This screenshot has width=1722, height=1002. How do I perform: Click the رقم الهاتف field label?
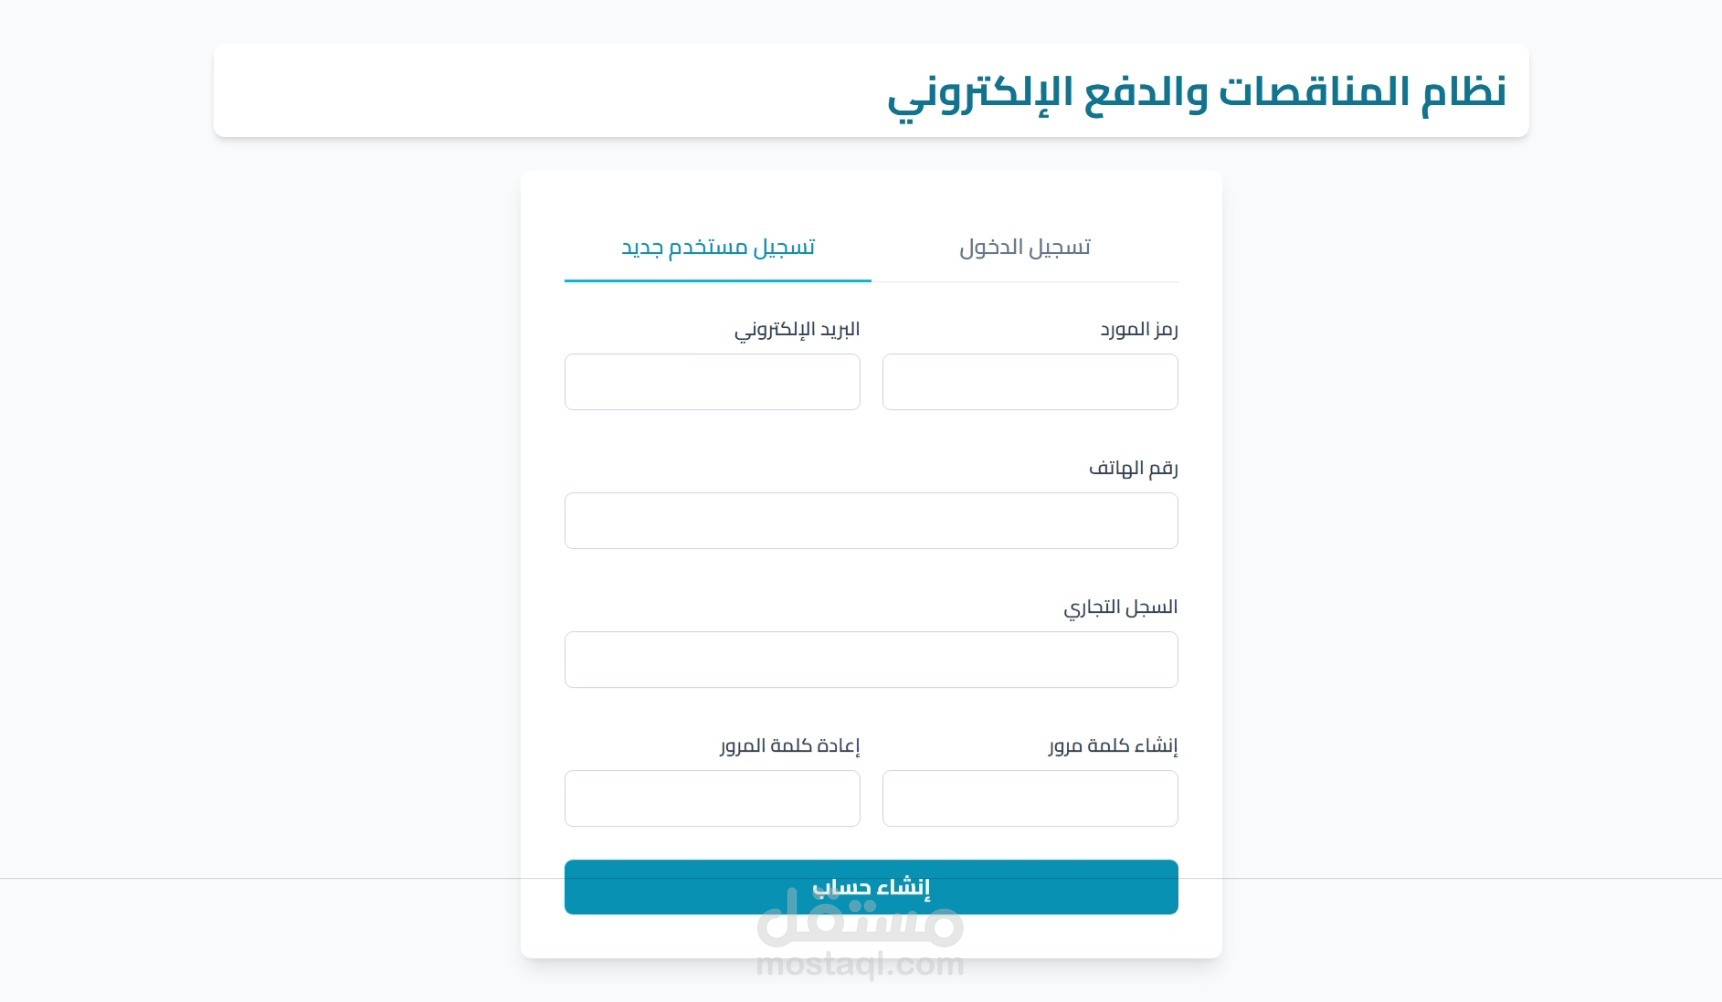coord(1133,468)
